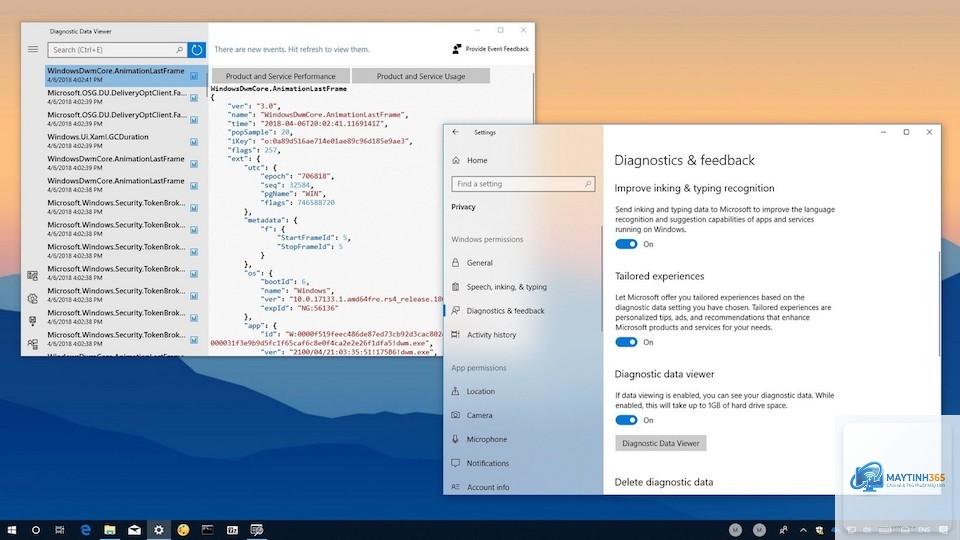Turn off Tailored experiences toggle
Image resolution: width=960 pixels, height=540 pixels.
click(x=626, y=342)
